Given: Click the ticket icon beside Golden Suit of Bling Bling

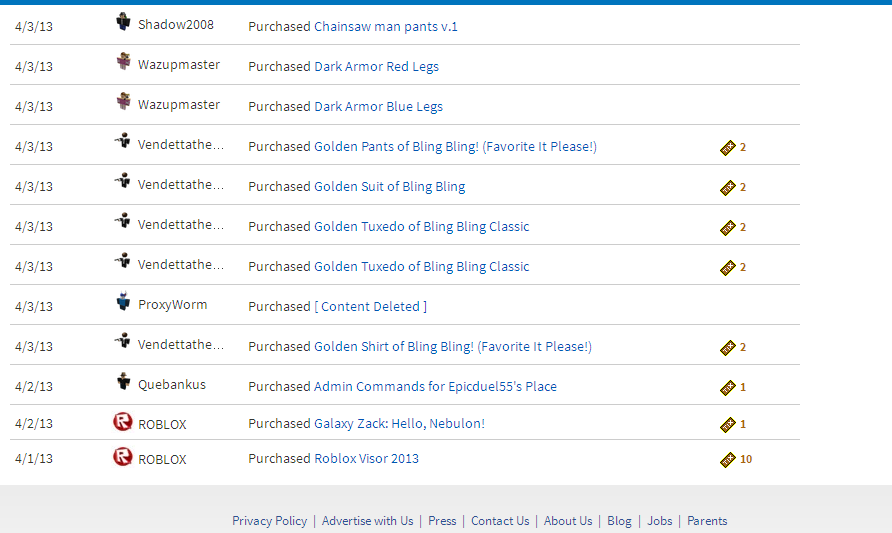Looking at the screenshot, I should click(728, 187).
